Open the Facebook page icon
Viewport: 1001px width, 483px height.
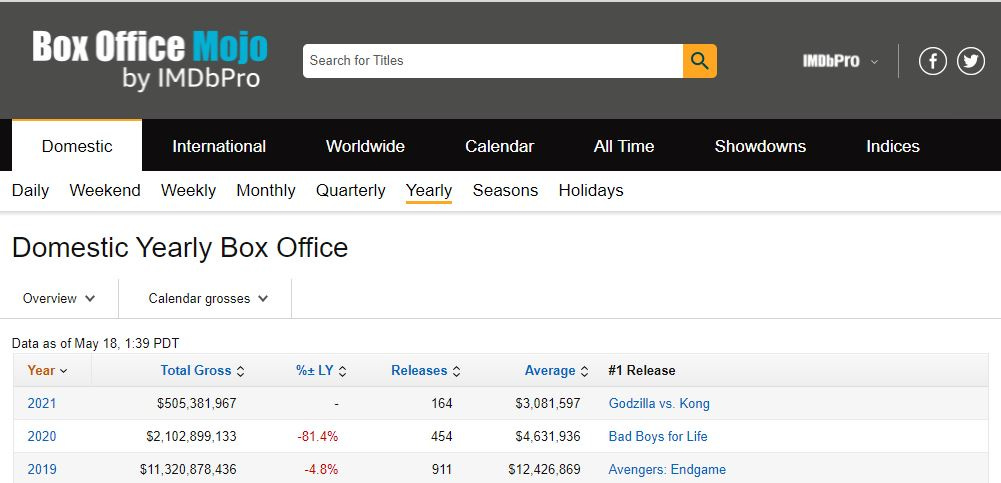click(932, 61)
